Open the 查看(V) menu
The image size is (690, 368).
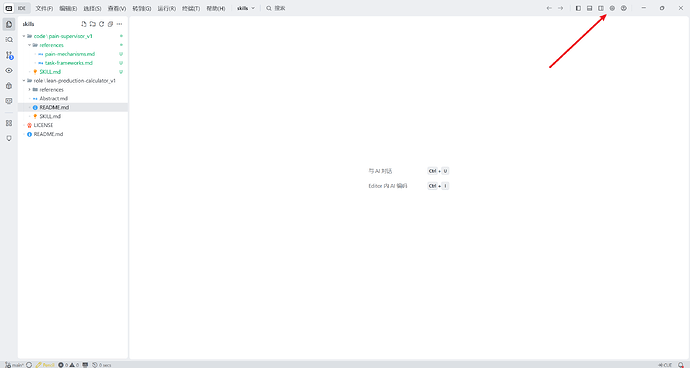tap(117, 8)
